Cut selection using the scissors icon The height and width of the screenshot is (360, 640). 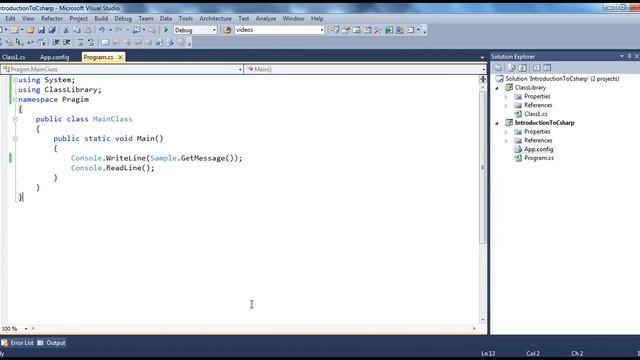click(x=66, y=30)
